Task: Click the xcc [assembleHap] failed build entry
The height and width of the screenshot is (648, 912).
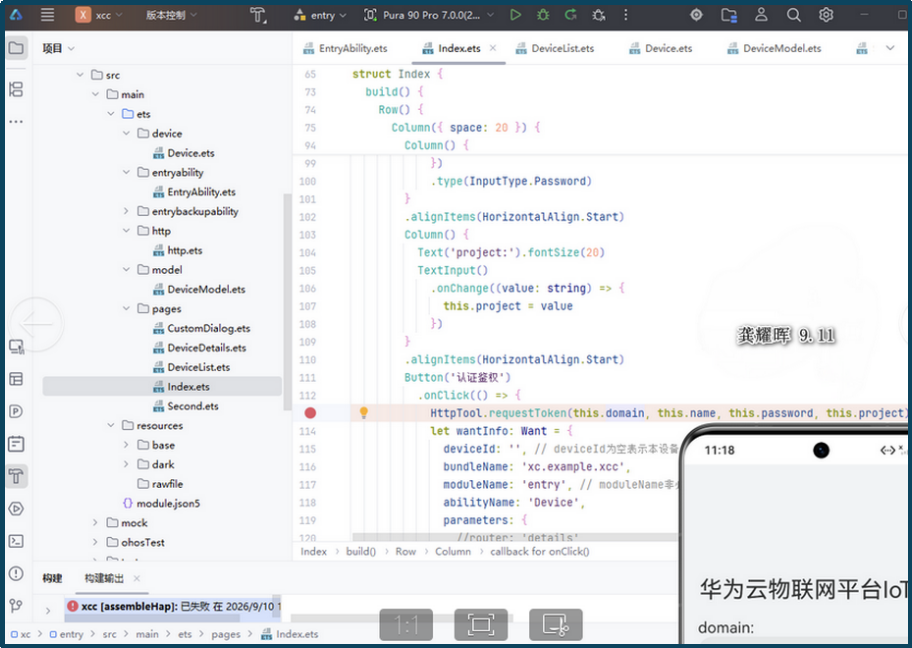Action: pos(173,606)
